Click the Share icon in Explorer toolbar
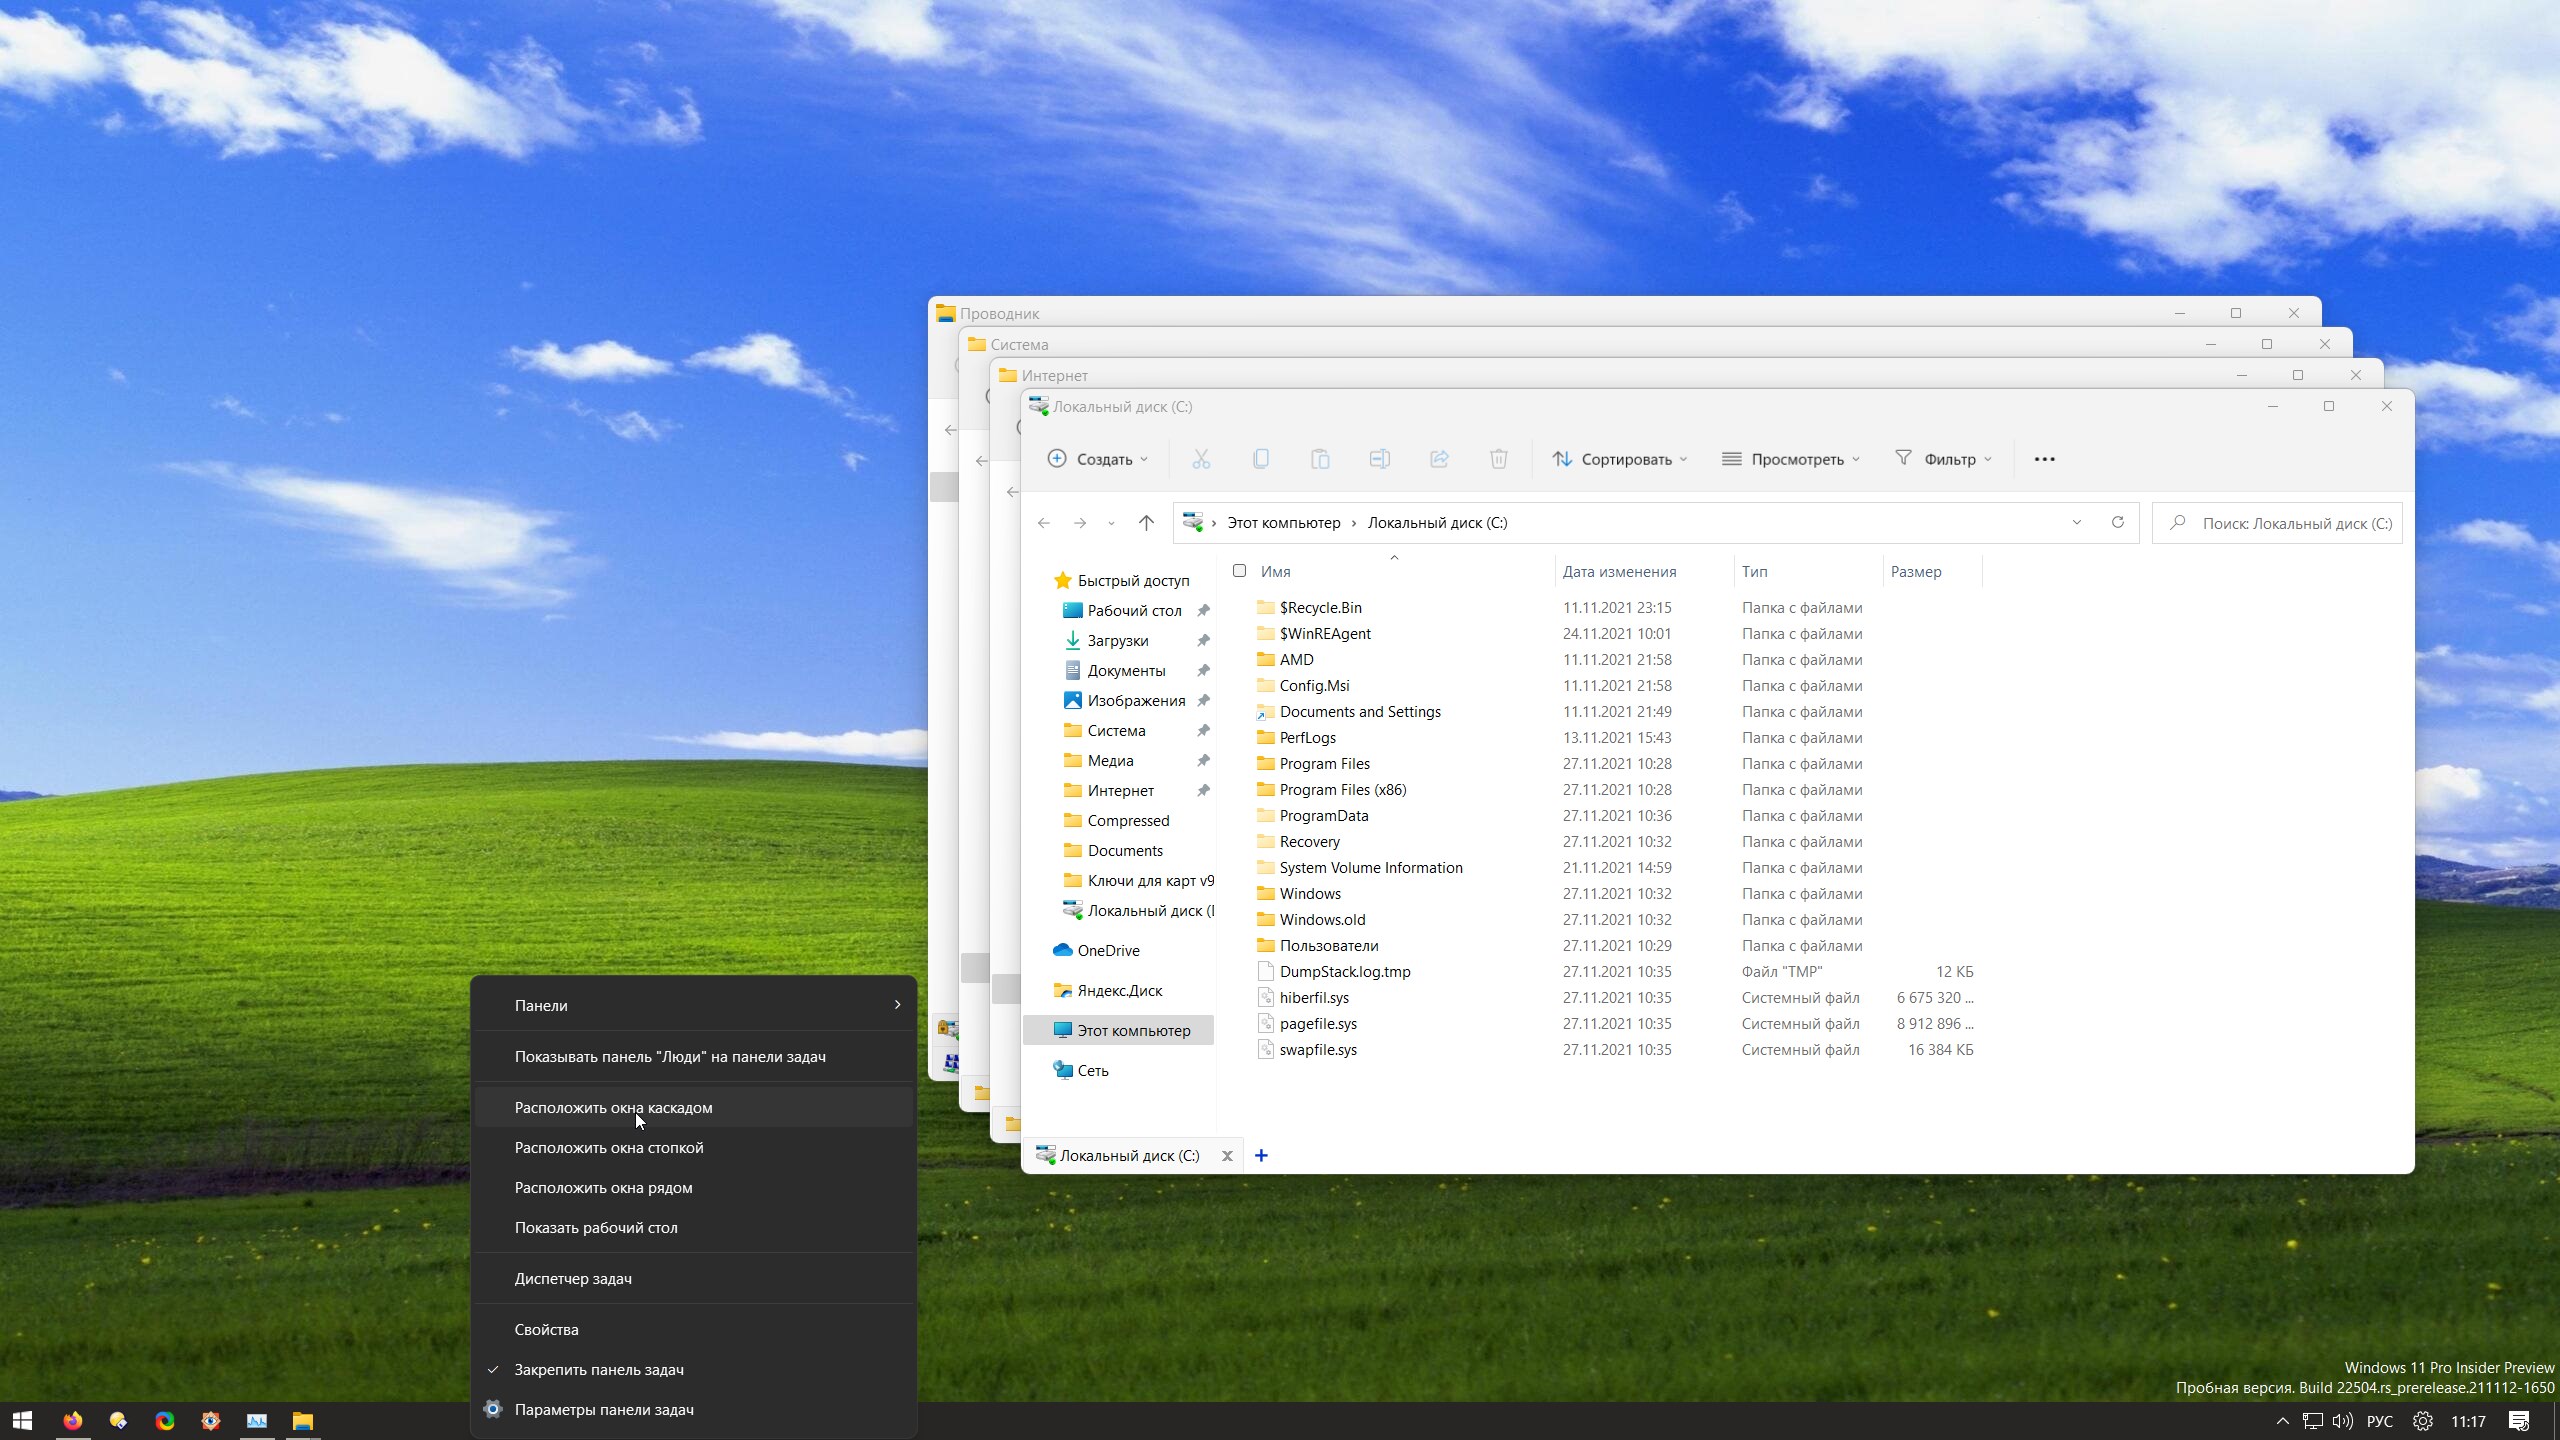 point(1439,459)
